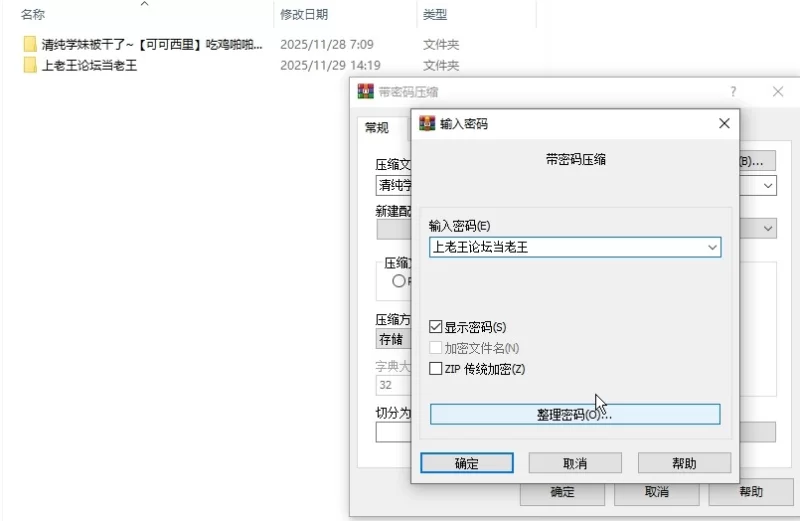Screen dimensions: 800x521
Task: Open the 存储 compression method dropdown
Action: (393, 339)
